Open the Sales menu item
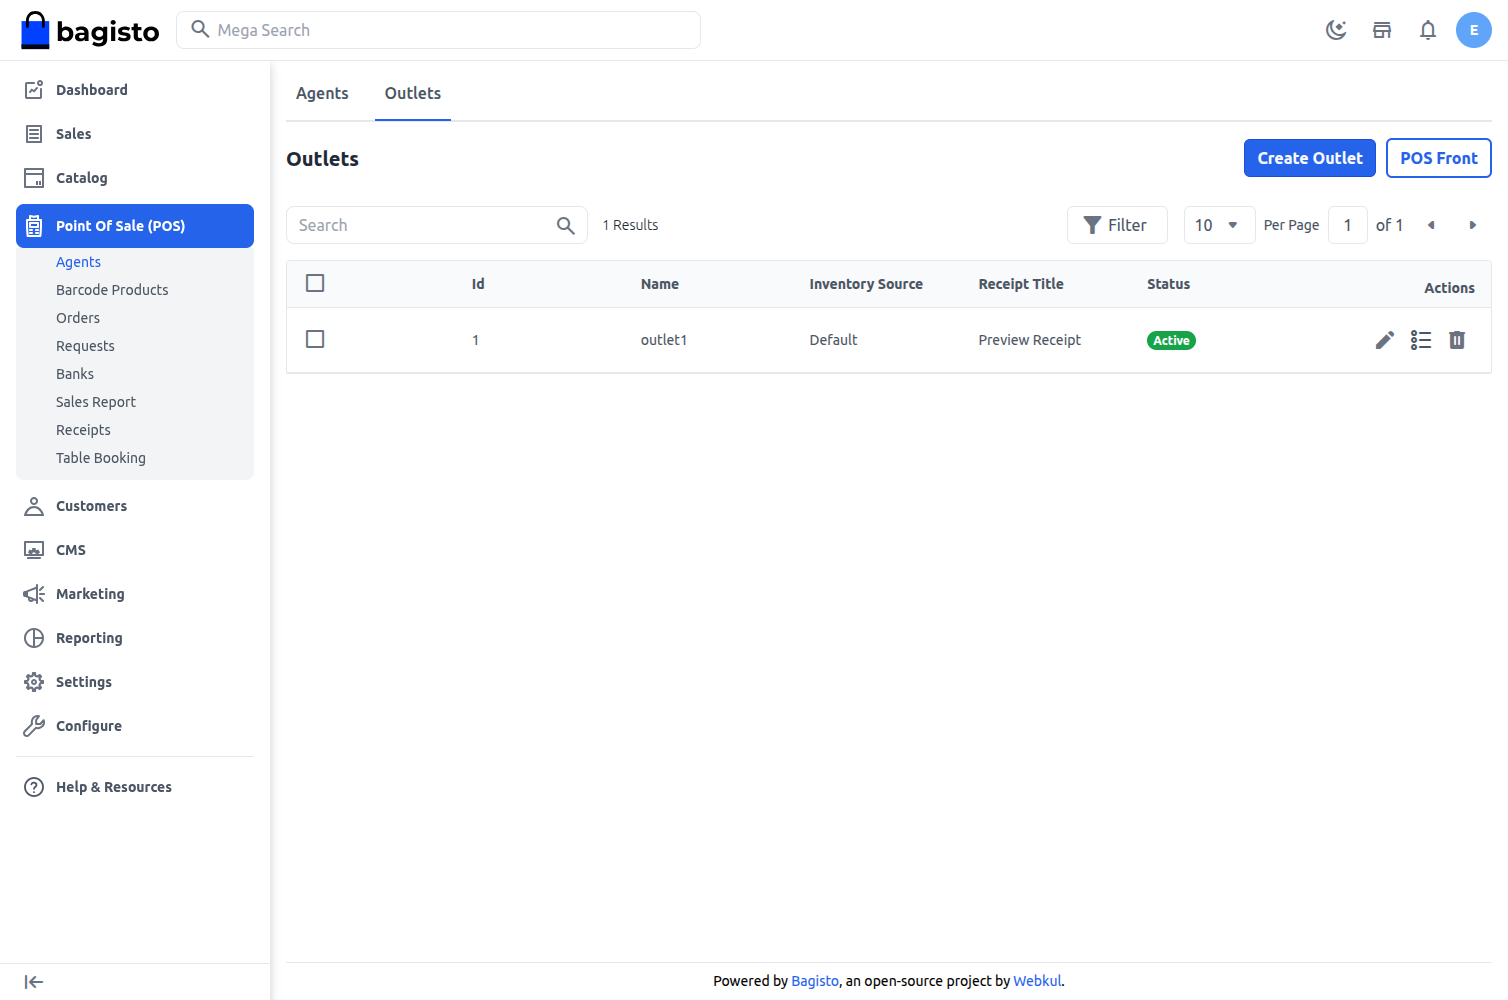 click(135, 134)
